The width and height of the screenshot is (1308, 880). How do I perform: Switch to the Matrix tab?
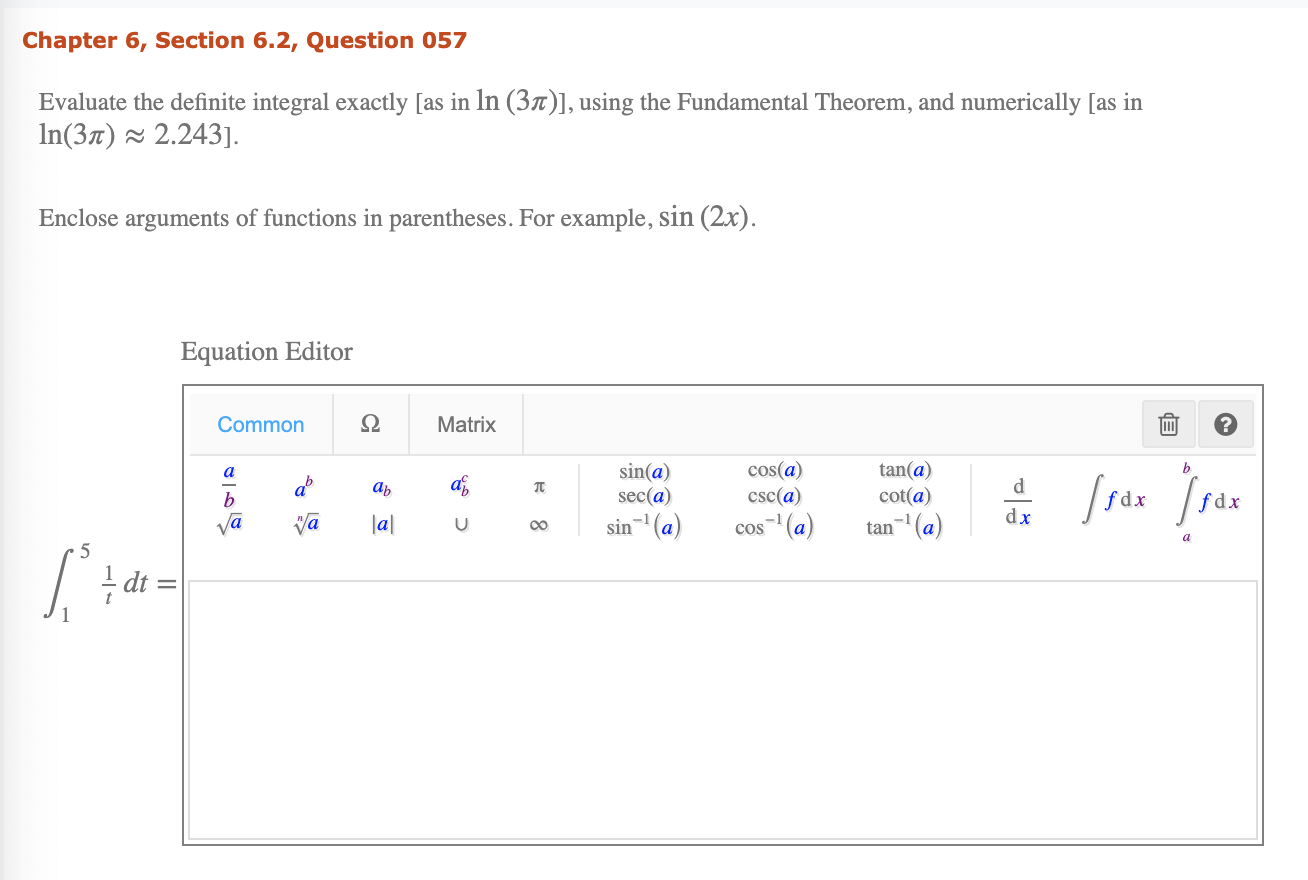click(466, 424)
